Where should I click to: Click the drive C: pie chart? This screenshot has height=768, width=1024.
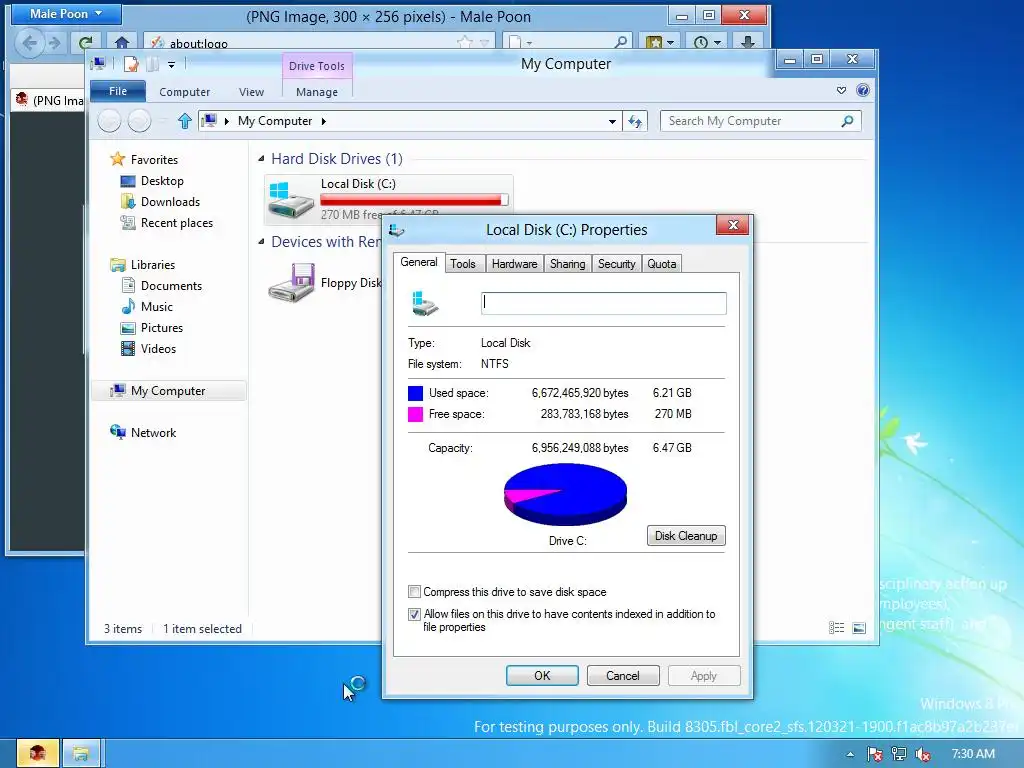[x=566, y=494]
